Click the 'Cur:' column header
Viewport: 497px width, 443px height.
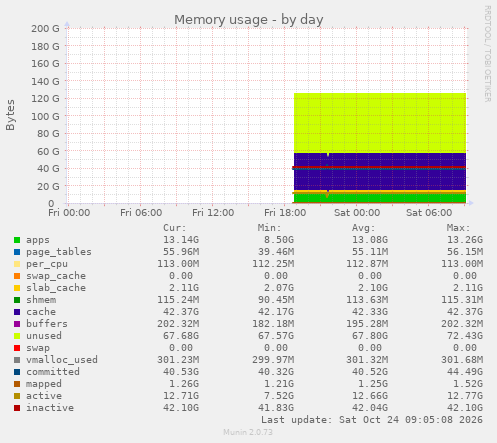pyautogui.click(x=175, y=228)
